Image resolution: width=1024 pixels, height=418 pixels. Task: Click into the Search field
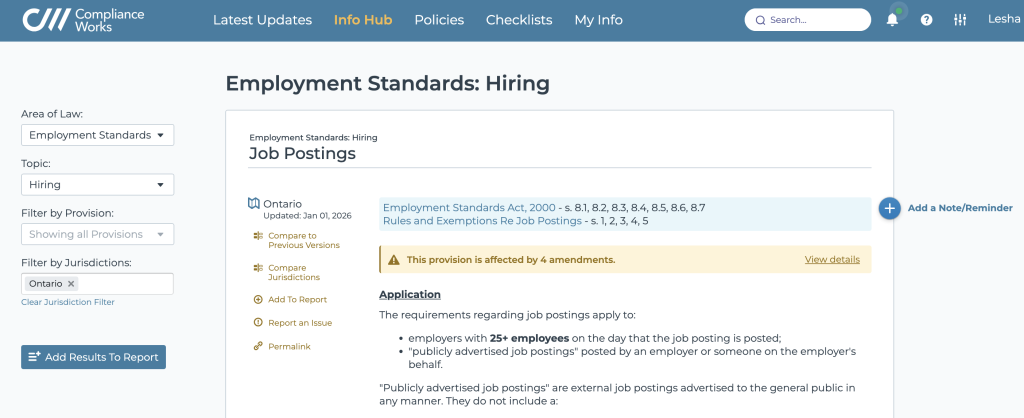point(808,20)
